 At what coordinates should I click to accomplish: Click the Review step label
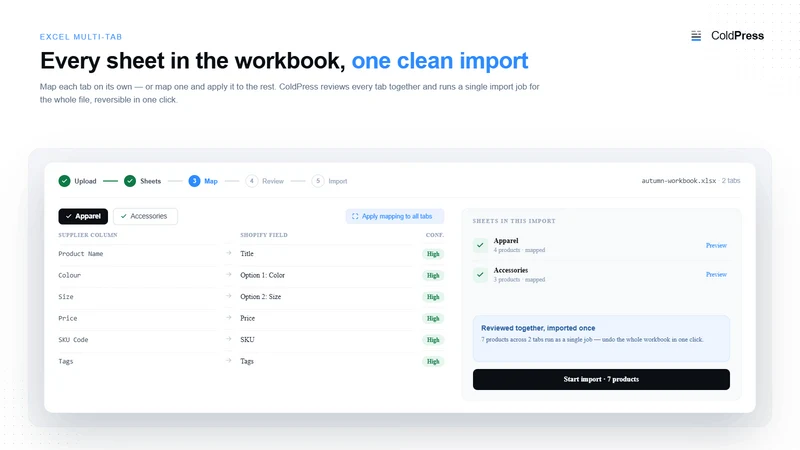click(x=273, y=181)
